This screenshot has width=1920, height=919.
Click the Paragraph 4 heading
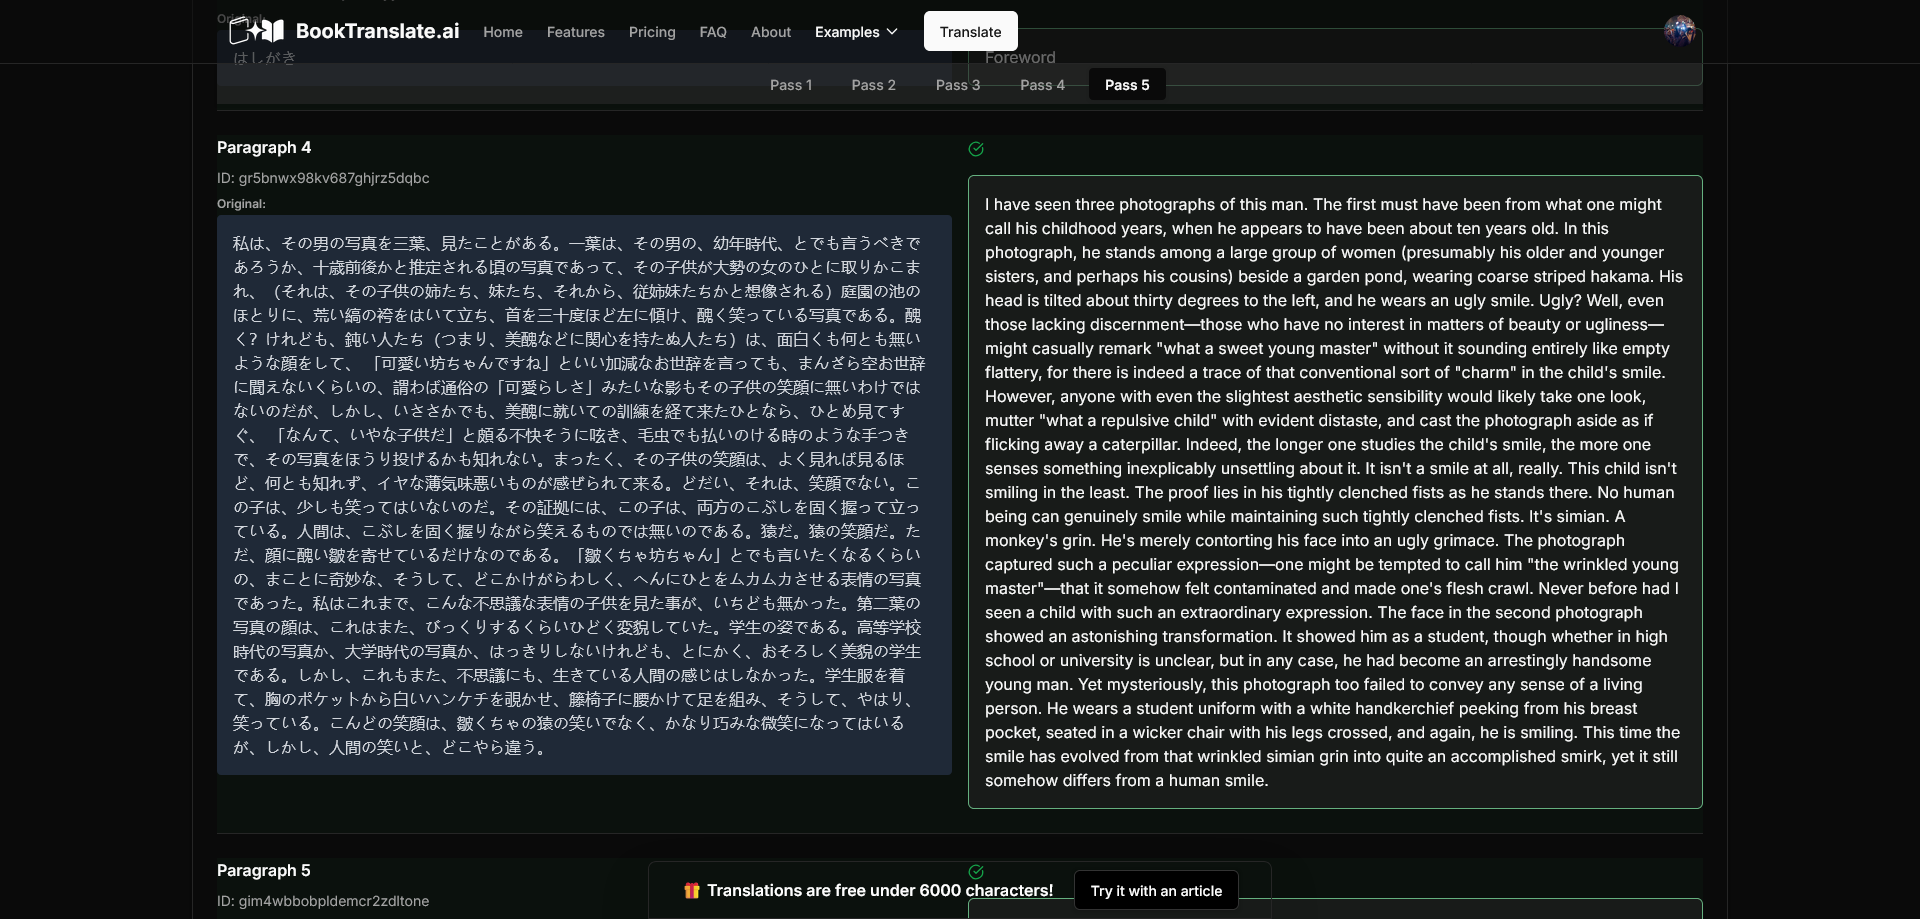(x=264, y=147)
